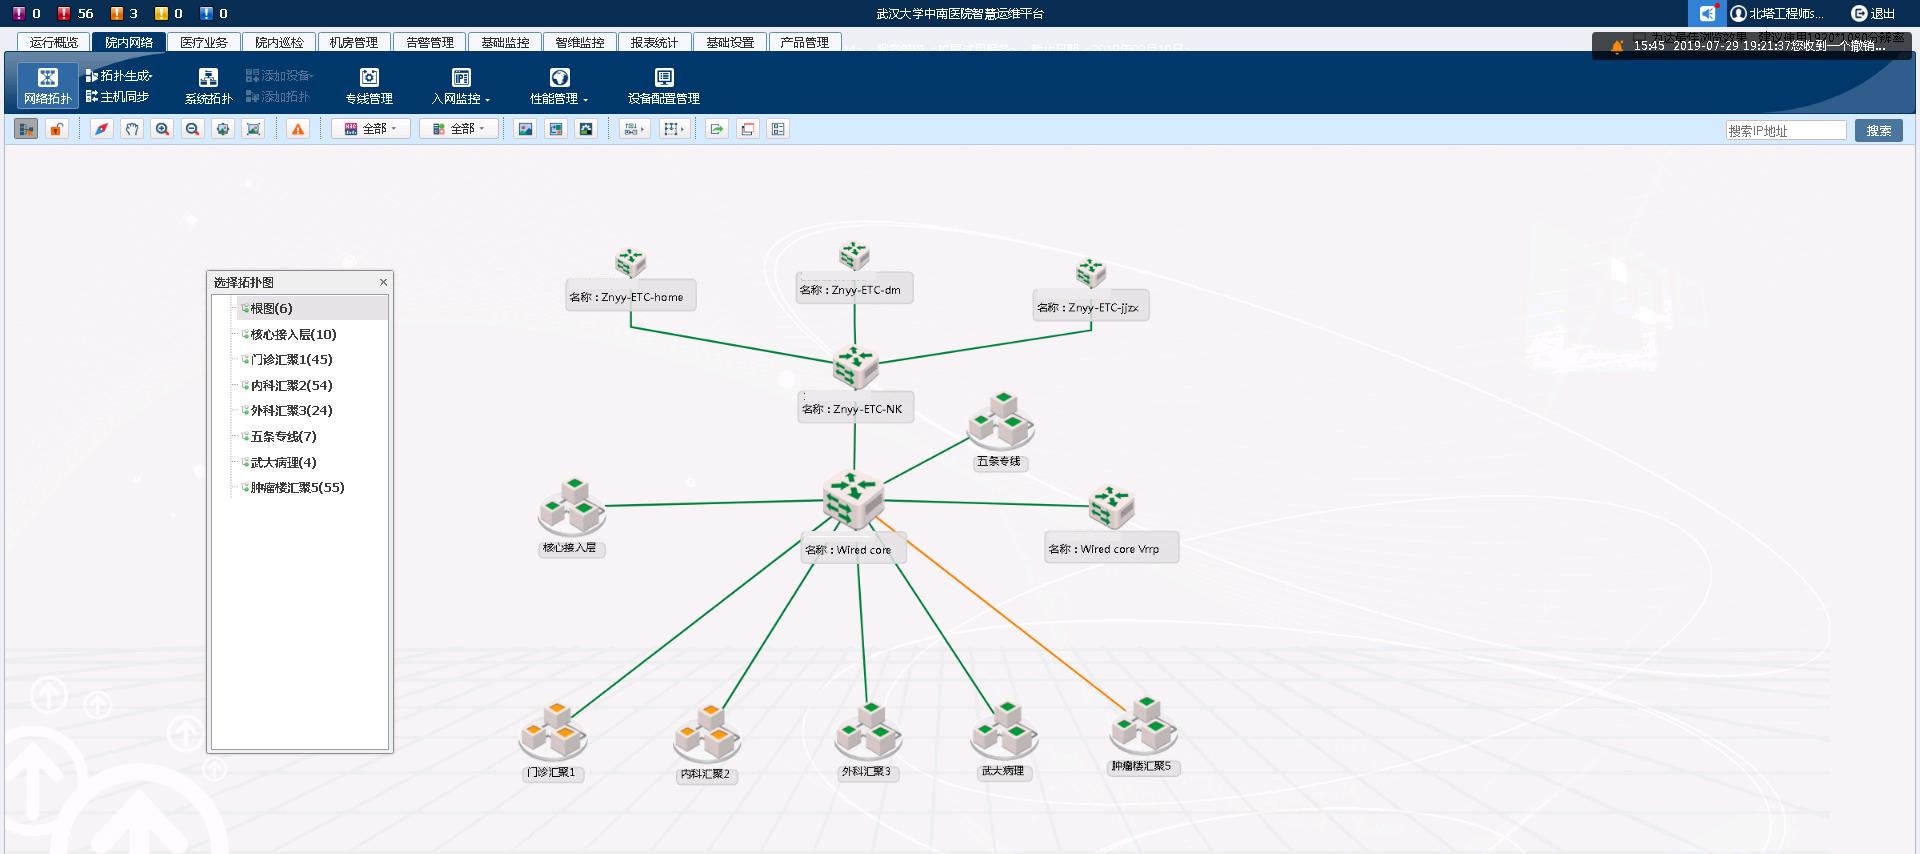The height and width of the screenshot is (854, 1920).
Task: Click the zoom in magnifier icon
Action: point(162,129)
